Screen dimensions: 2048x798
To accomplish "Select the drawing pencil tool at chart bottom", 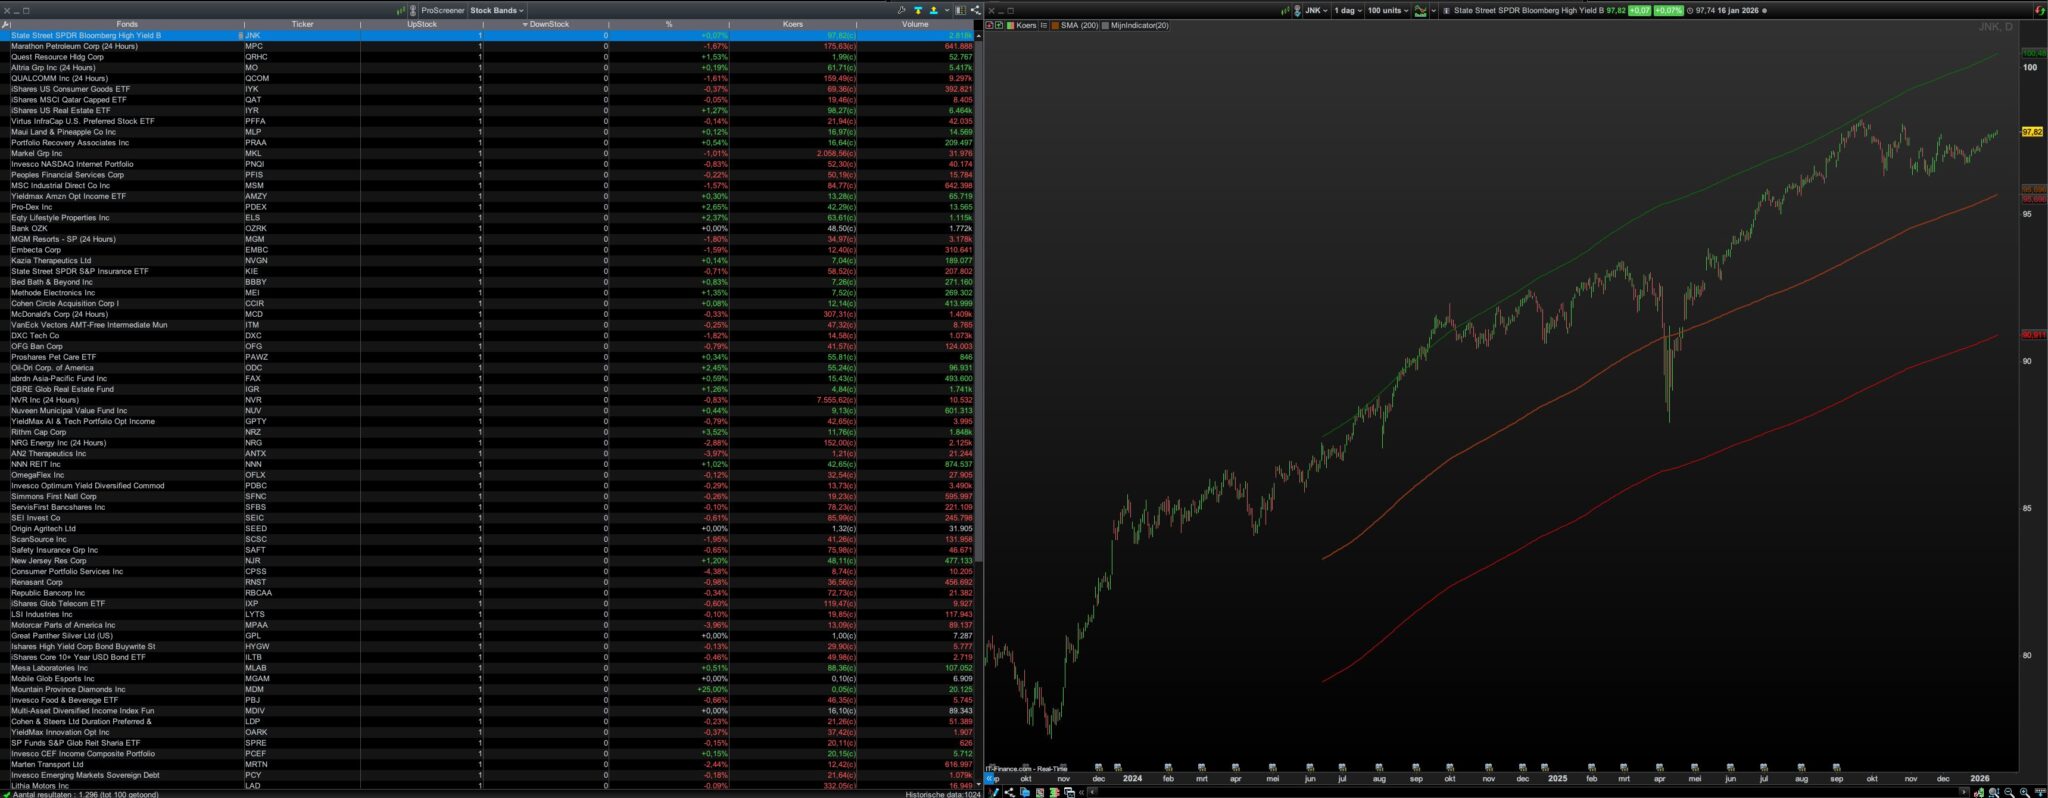I will pyautogui.click(x=995, y=792).
